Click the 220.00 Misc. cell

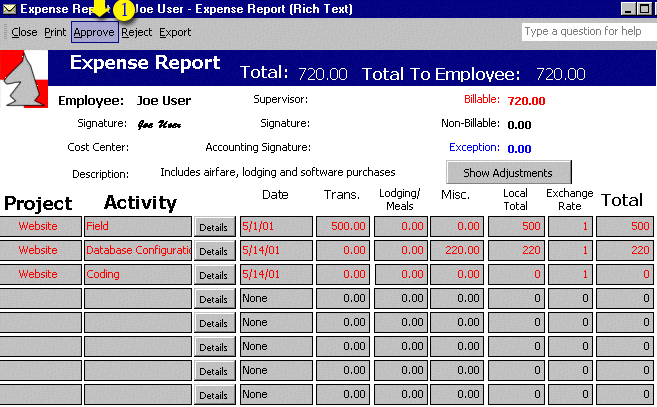(457, 250)
